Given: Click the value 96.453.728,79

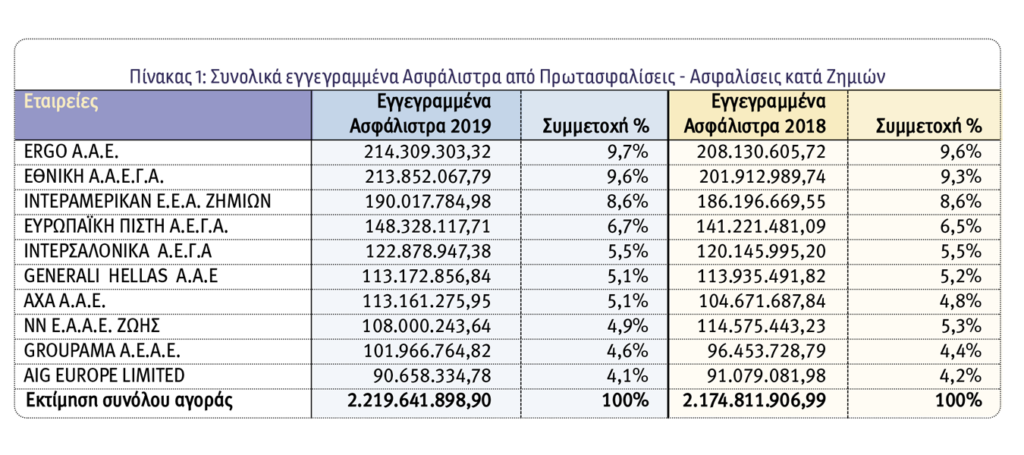Looking at the screenshot, I should (x=767, y=351).
